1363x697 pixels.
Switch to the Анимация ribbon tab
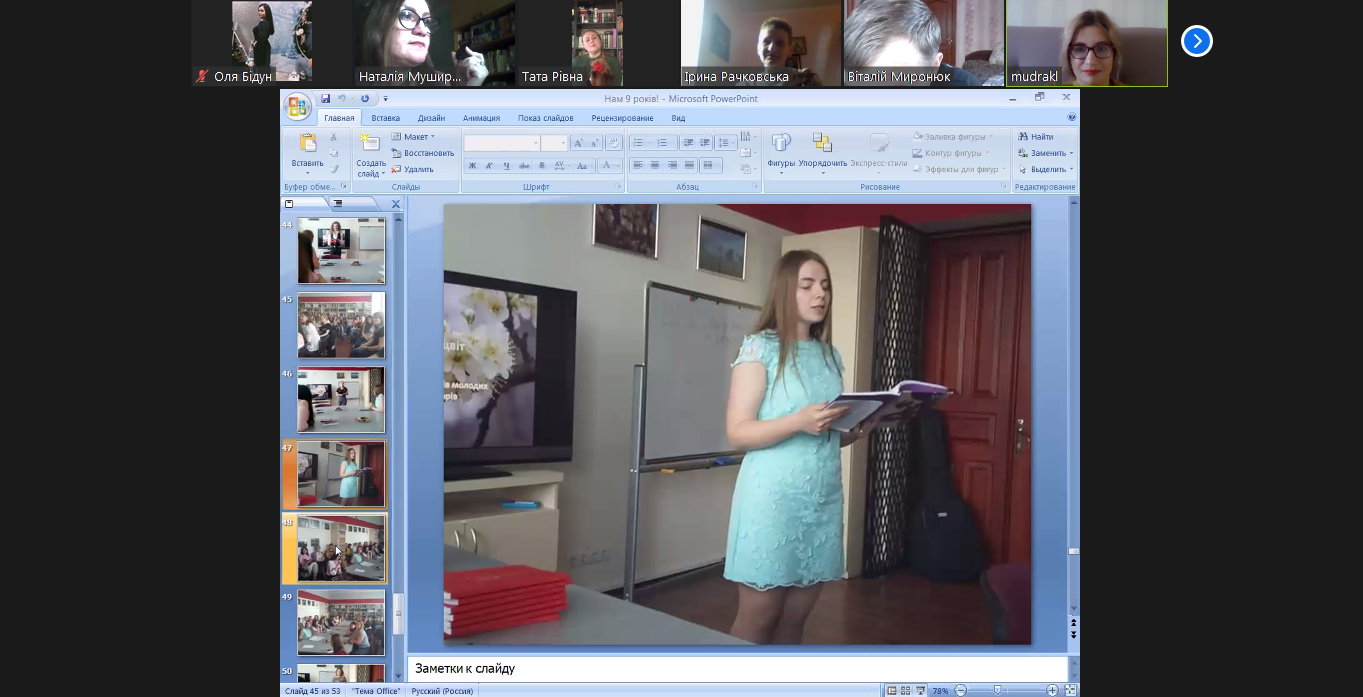pyautogui.click(x=481, y=118)
